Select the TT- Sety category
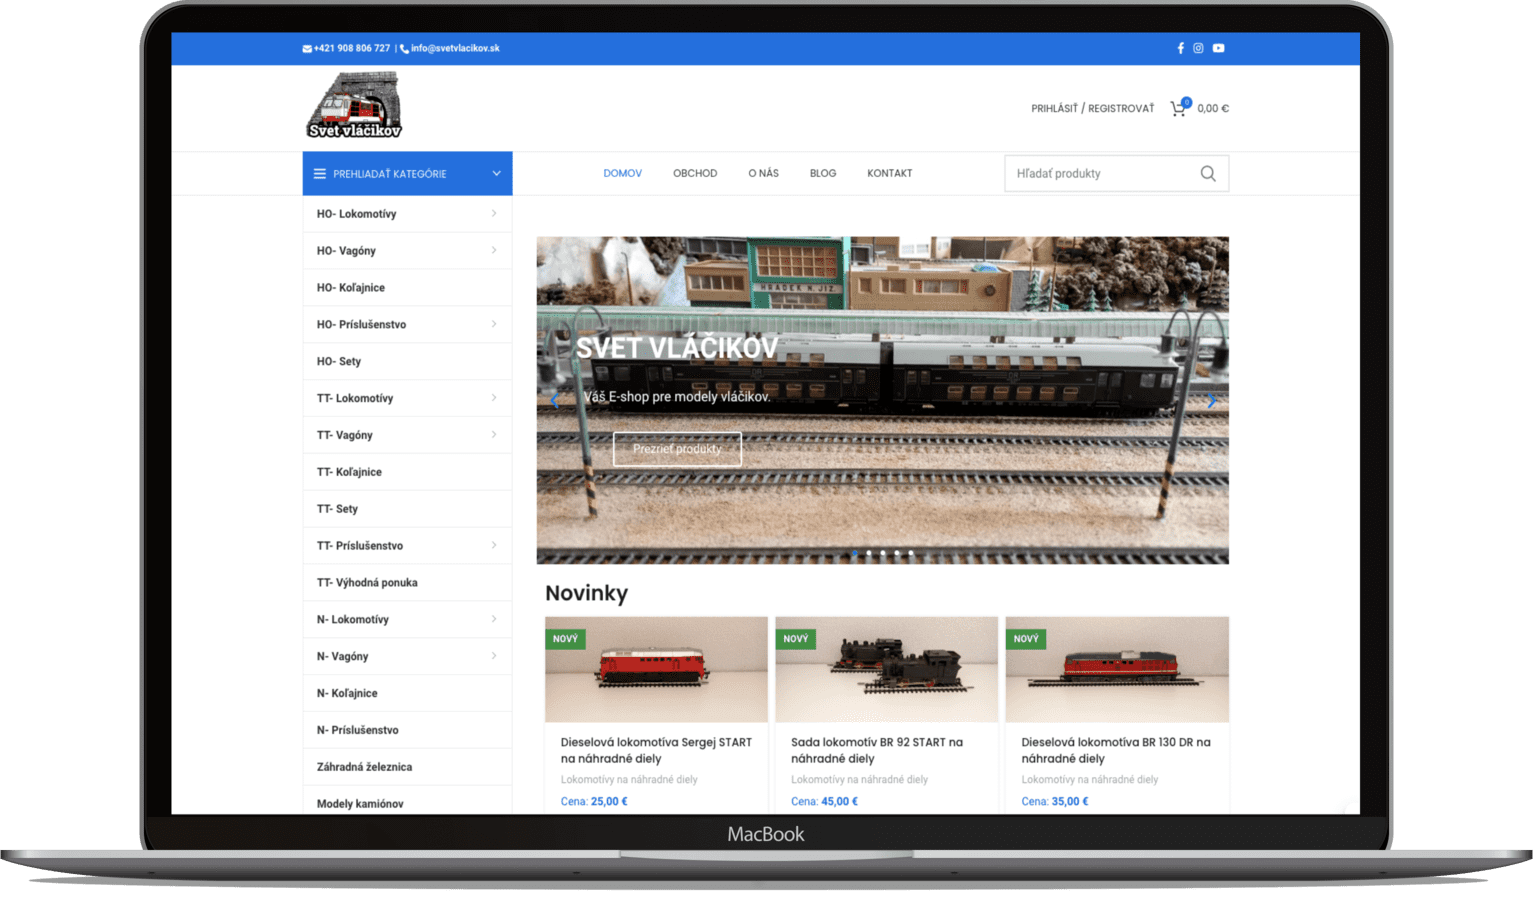The width and height of the screenshot is (1533, 900). click(x=407, y=509)
